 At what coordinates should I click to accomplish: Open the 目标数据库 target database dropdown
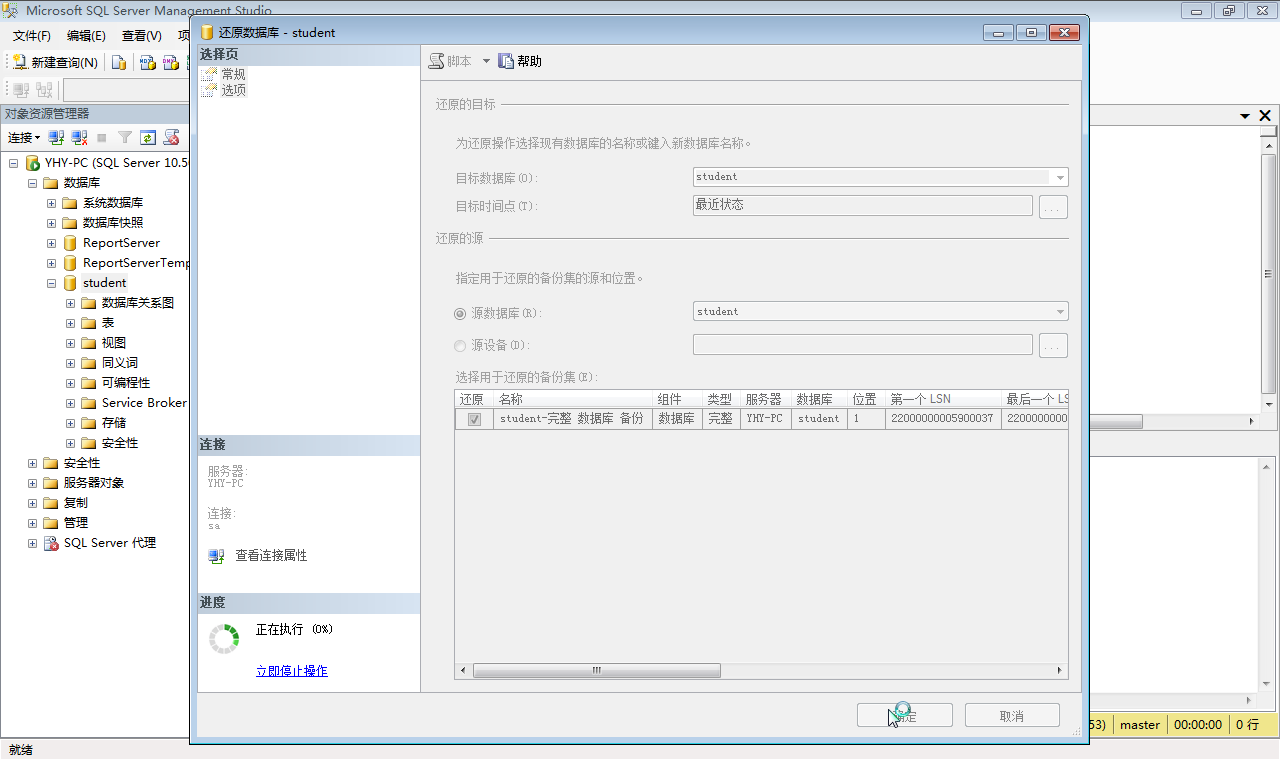point(1060,177)
